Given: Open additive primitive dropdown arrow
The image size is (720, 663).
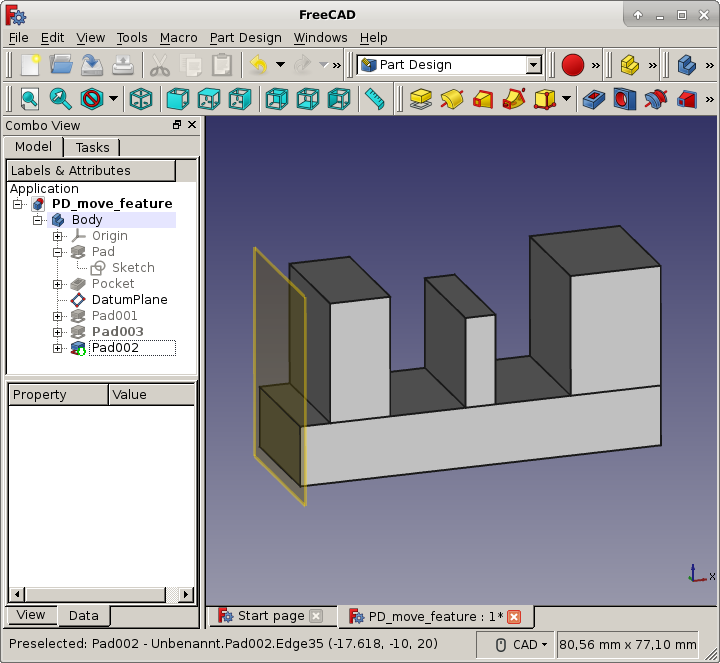Looking at the screenshot, I should coord(567,99).
